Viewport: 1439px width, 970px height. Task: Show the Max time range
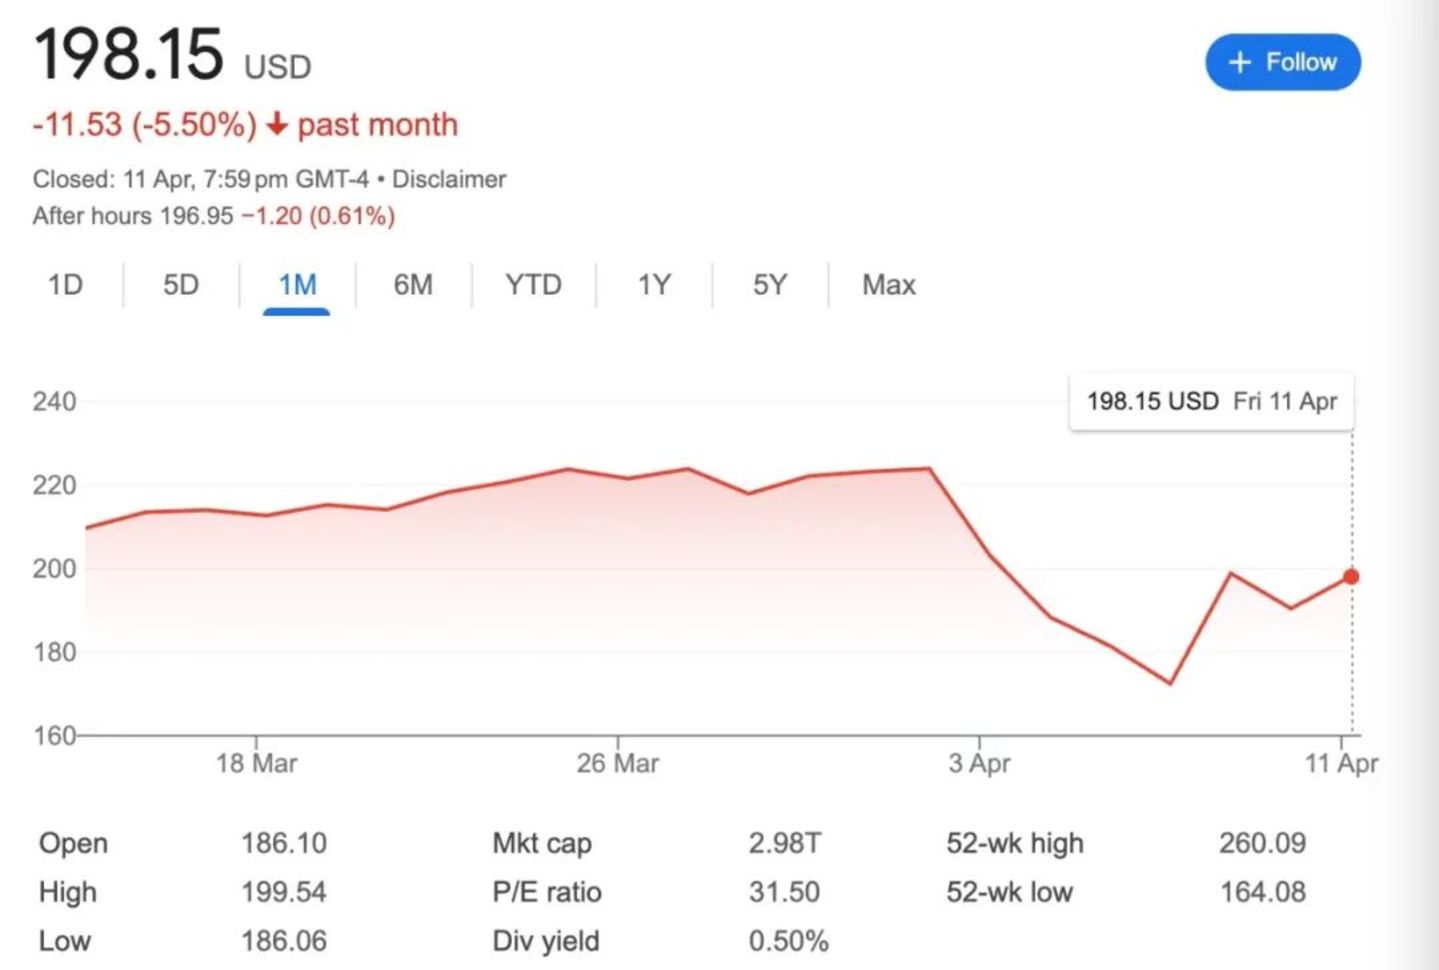[x=888, y=285]
